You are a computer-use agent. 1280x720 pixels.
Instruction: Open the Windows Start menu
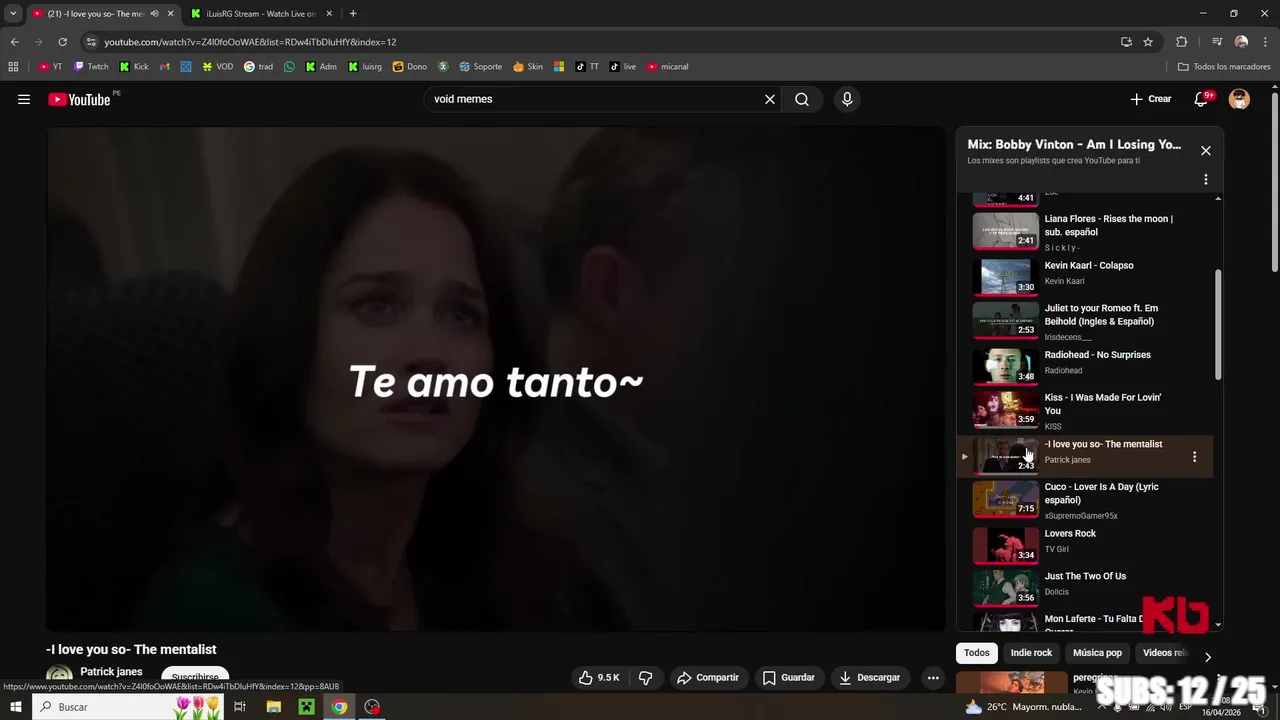(15, 707)
